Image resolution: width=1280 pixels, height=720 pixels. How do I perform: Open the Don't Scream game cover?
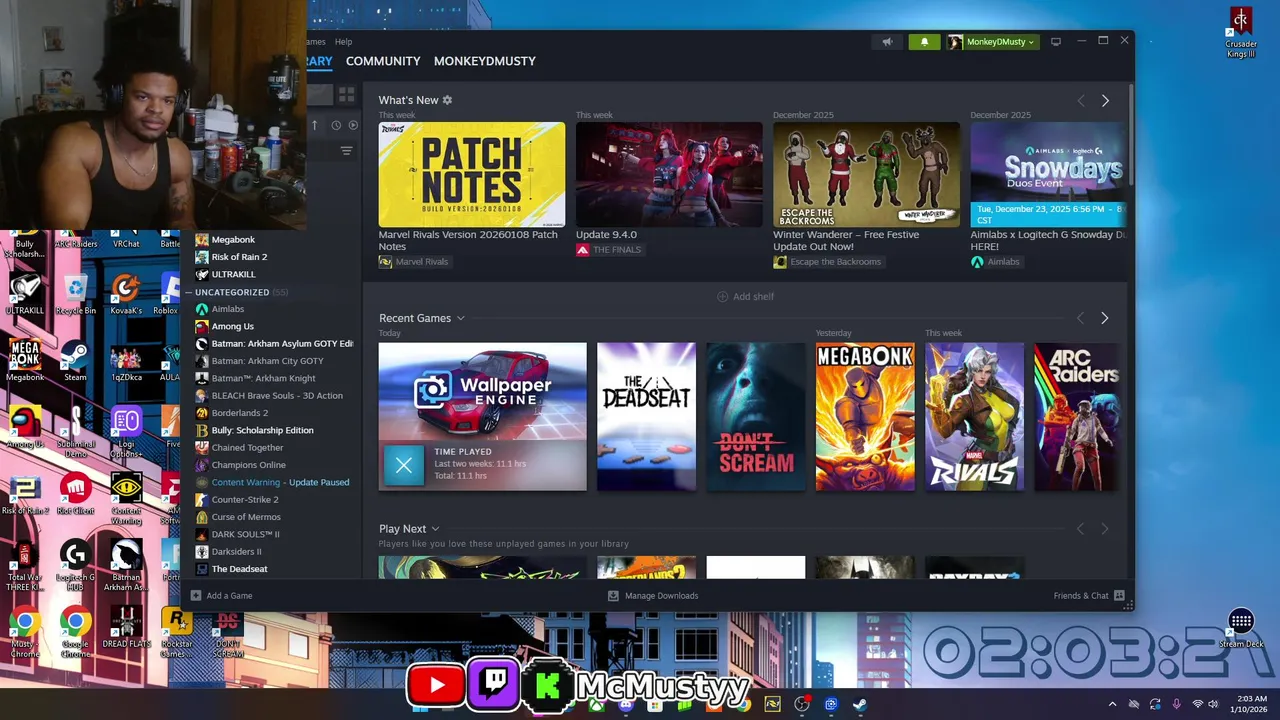[755, 417]
